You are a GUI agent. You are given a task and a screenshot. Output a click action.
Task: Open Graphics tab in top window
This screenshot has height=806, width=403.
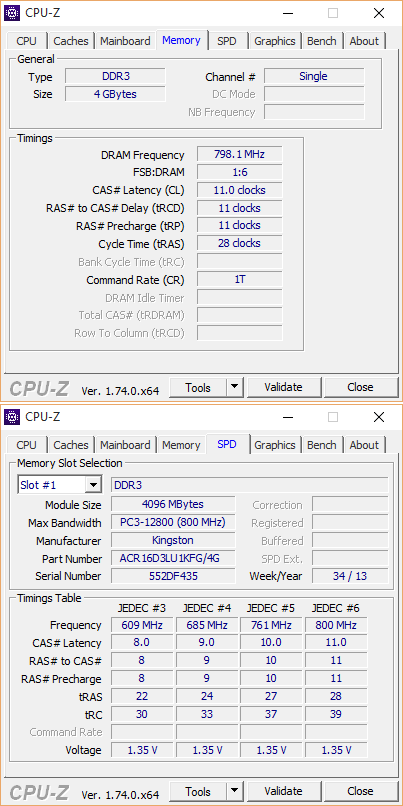pyautogui.click(x=275, y=41)
